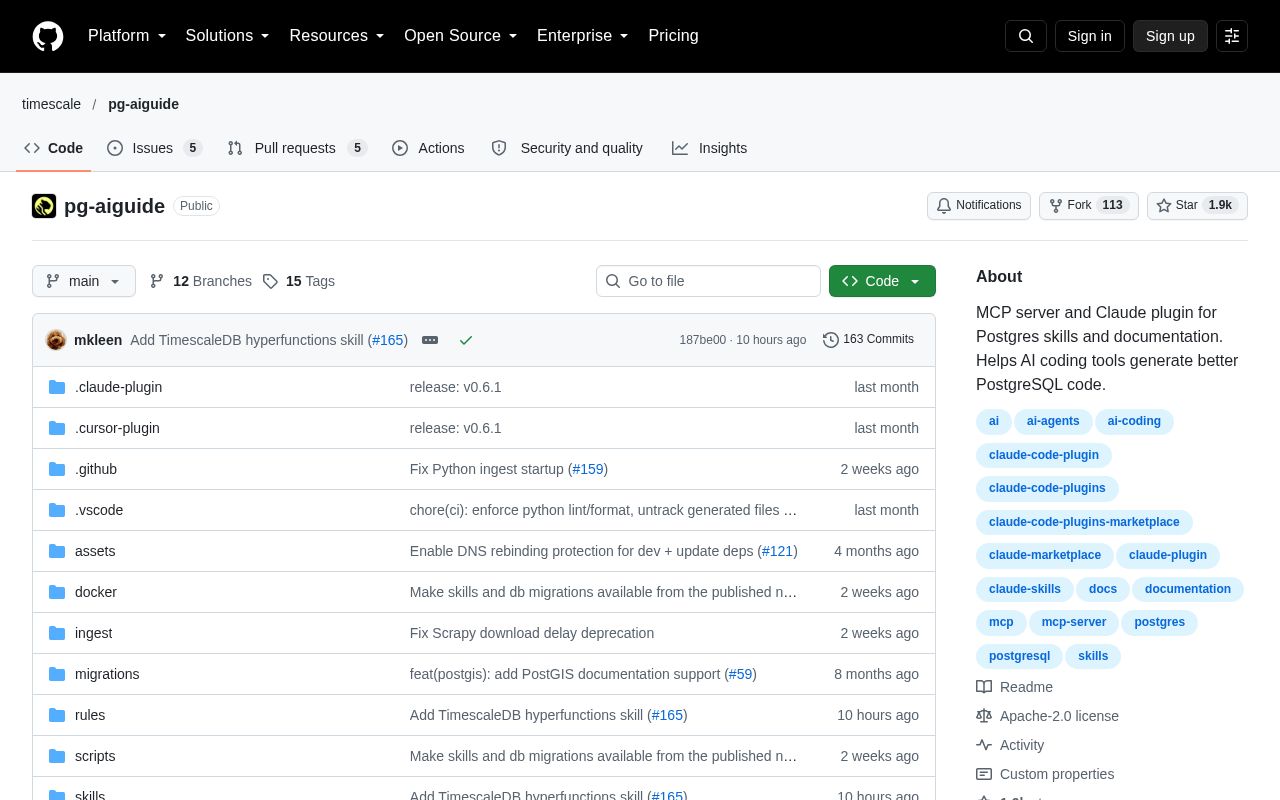Expand the Resources menu
The width and height of the screenshot is (1280, 800).
[337, 36]
